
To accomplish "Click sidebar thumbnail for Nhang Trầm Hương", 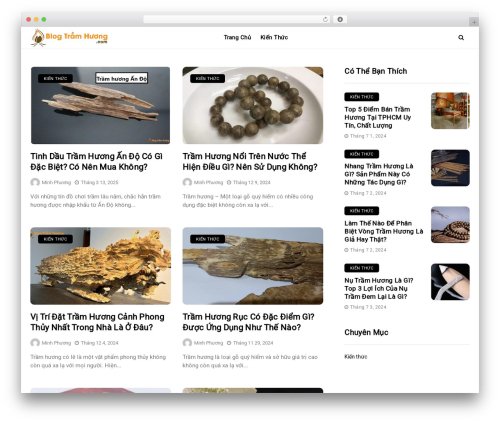I will tap(450, 168).
